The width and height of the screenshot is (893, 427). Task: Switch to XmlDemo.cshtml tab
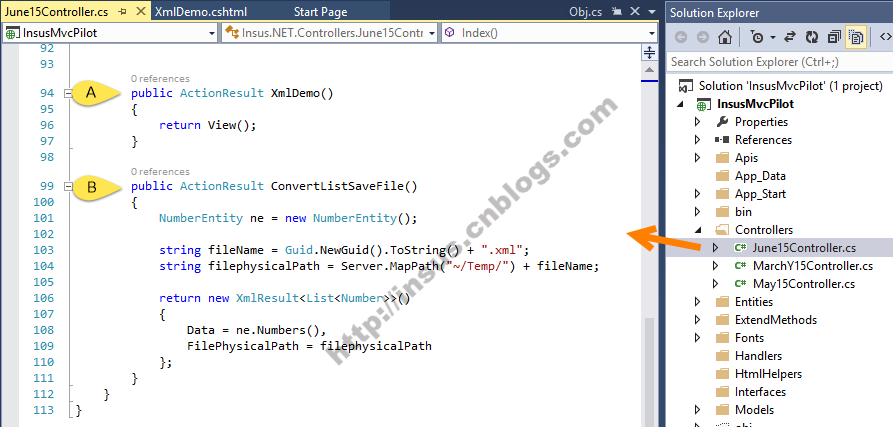pyautogui.click(x=200, y=11)
